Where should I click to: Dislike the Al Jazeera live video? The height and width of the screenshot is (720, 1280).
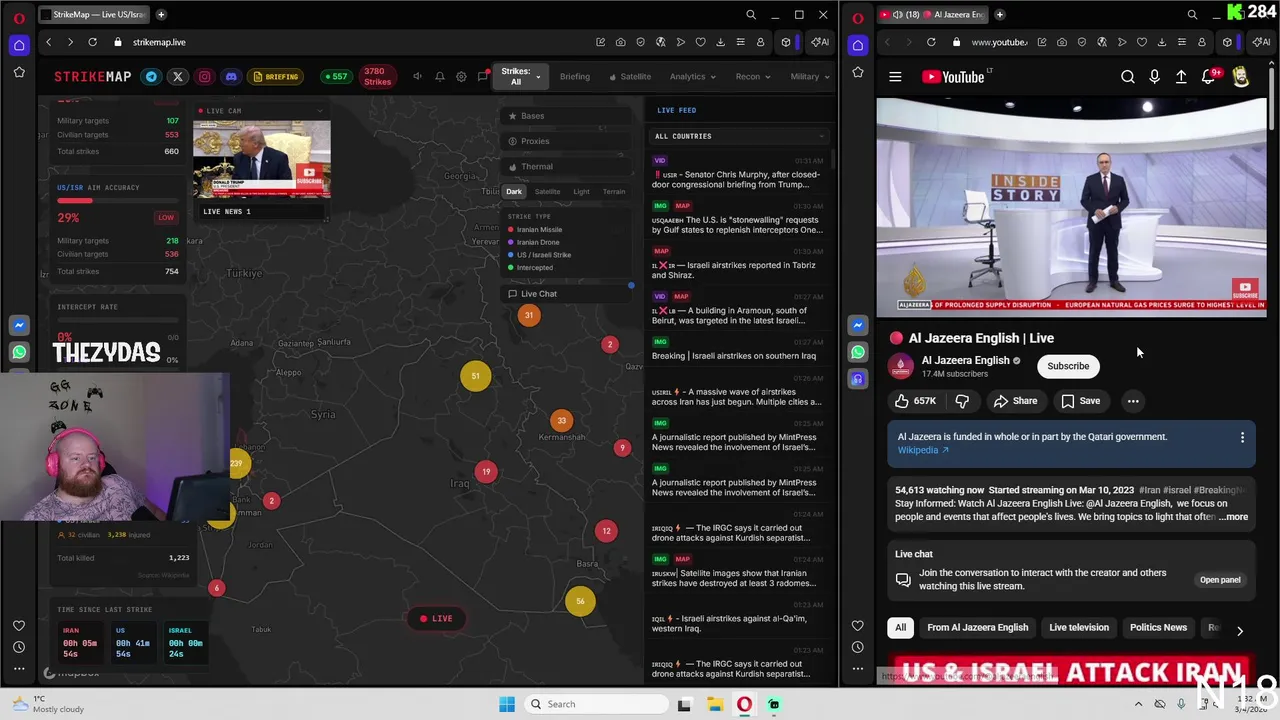[962, 401]
